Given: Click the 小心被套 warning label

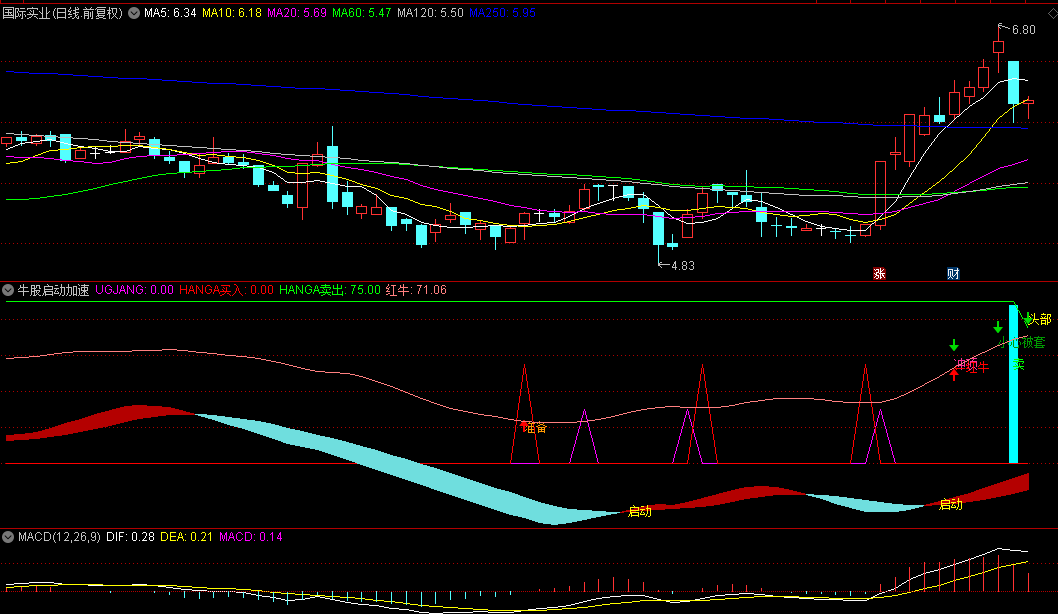Looking at the screenshot, I should pos(1022,343).
